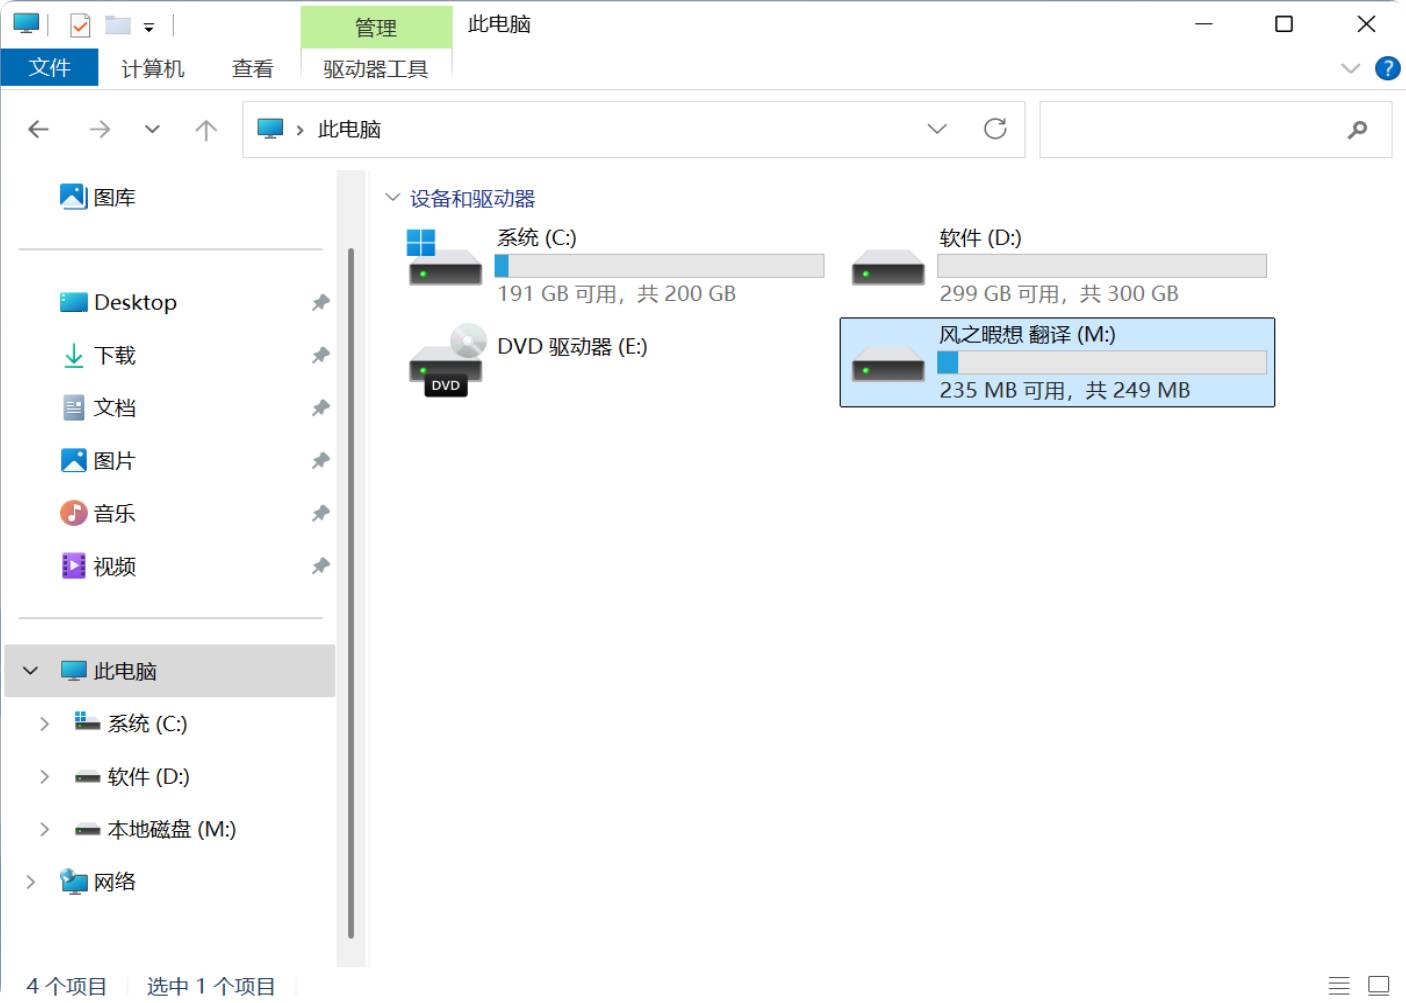Switch to the 查看 ribbon tab
Image resolution: width=1406 pixels, height=1003 pixels.
pyautogui.click(x=252, y=68)
